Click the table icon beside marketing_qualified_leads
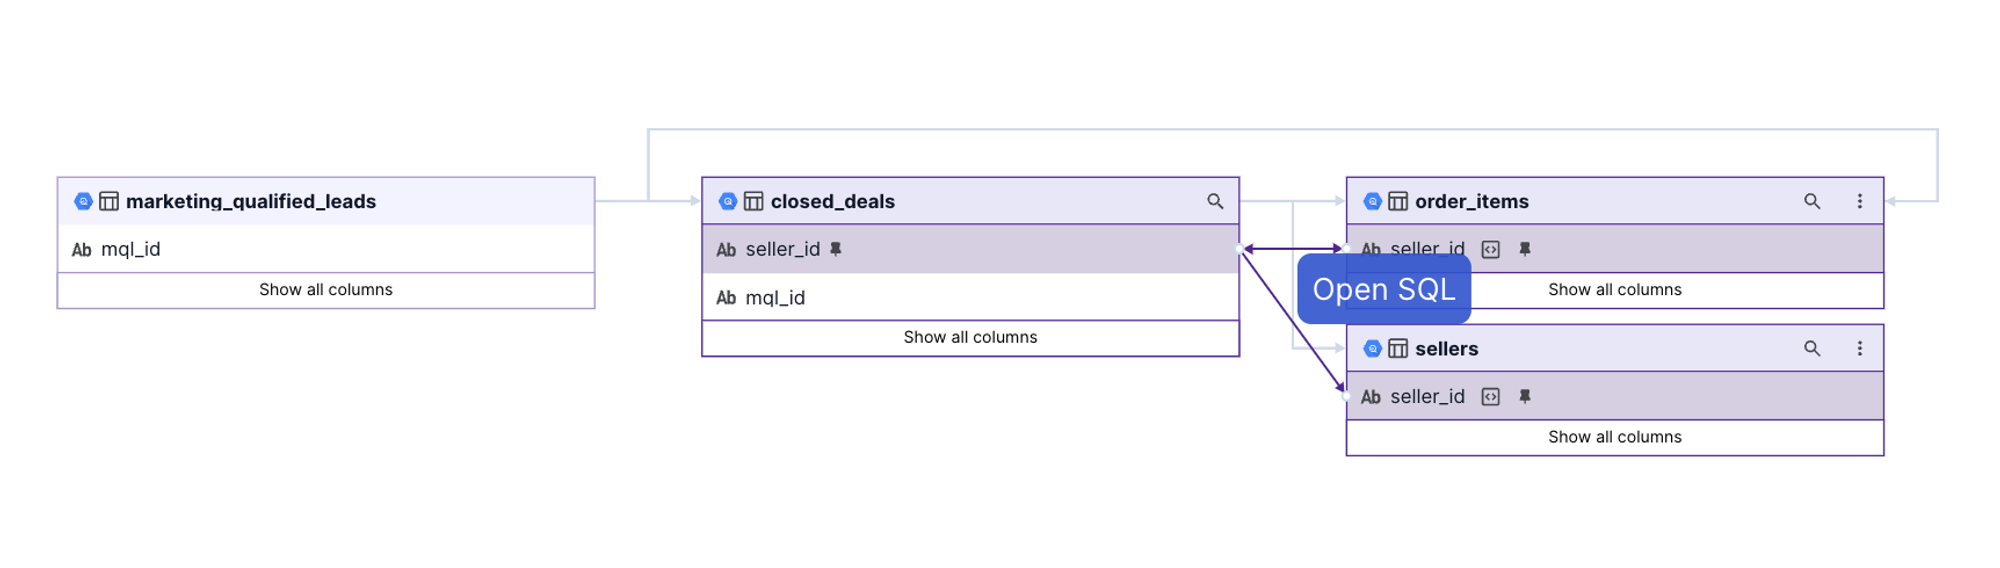2000x568 pixels. pyautogui.click(x=109, y=201)
